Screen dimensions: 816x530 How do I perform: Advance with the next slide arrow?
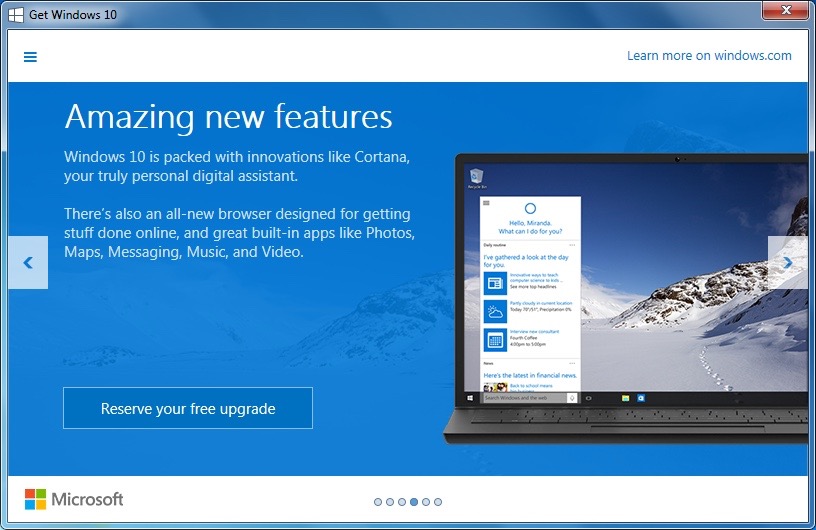[787, 263]
